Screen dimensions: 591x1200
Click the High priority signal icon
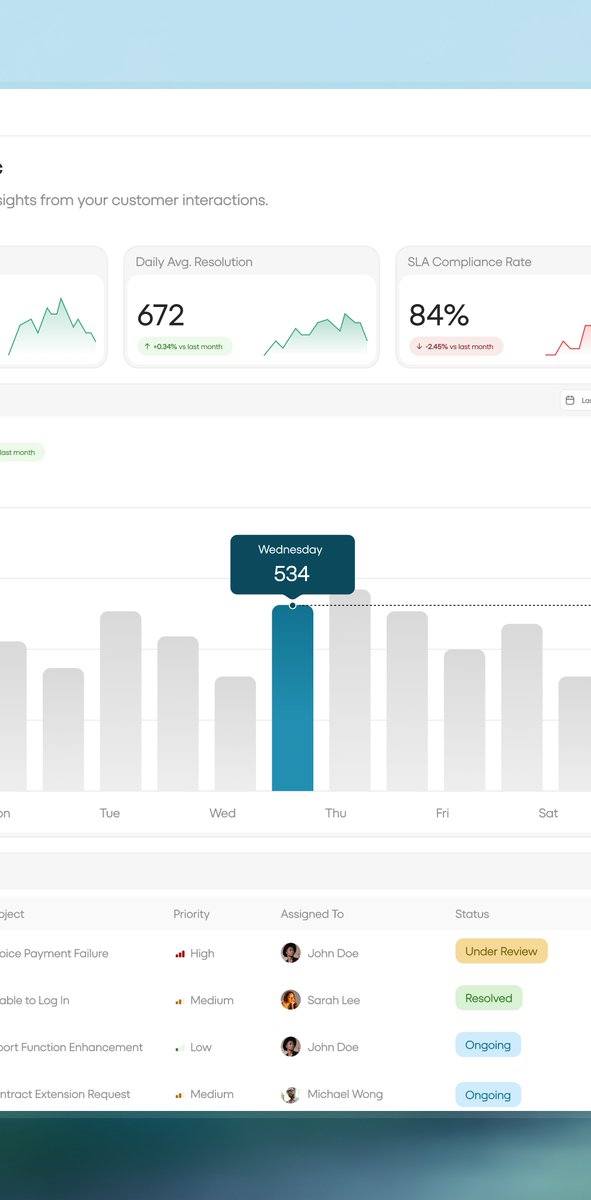coord(180,954)
